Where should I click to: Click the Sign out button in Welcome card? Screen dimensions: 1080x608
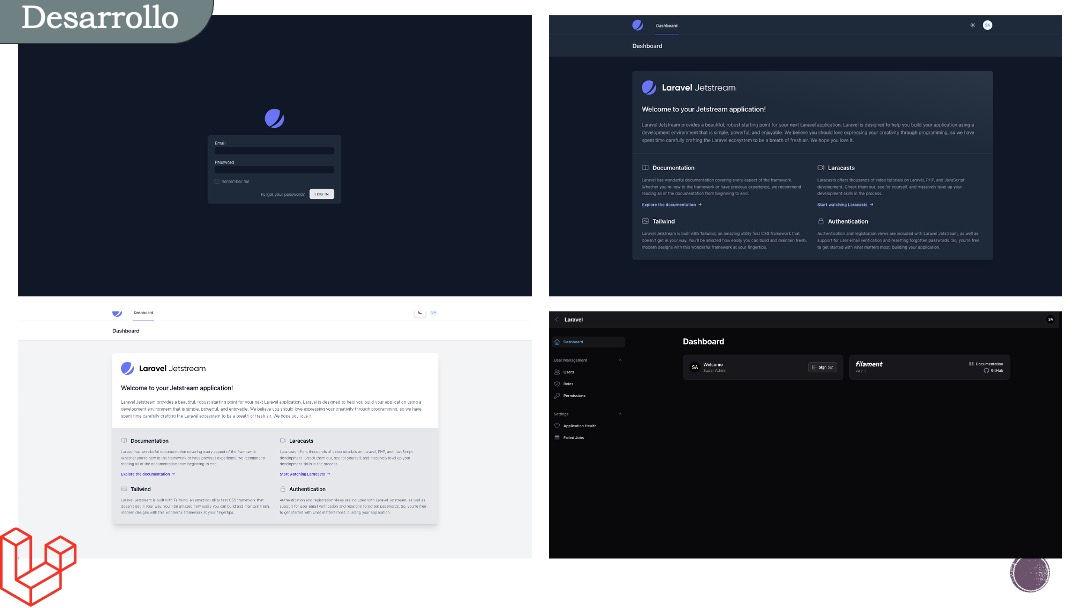(821, 367)
